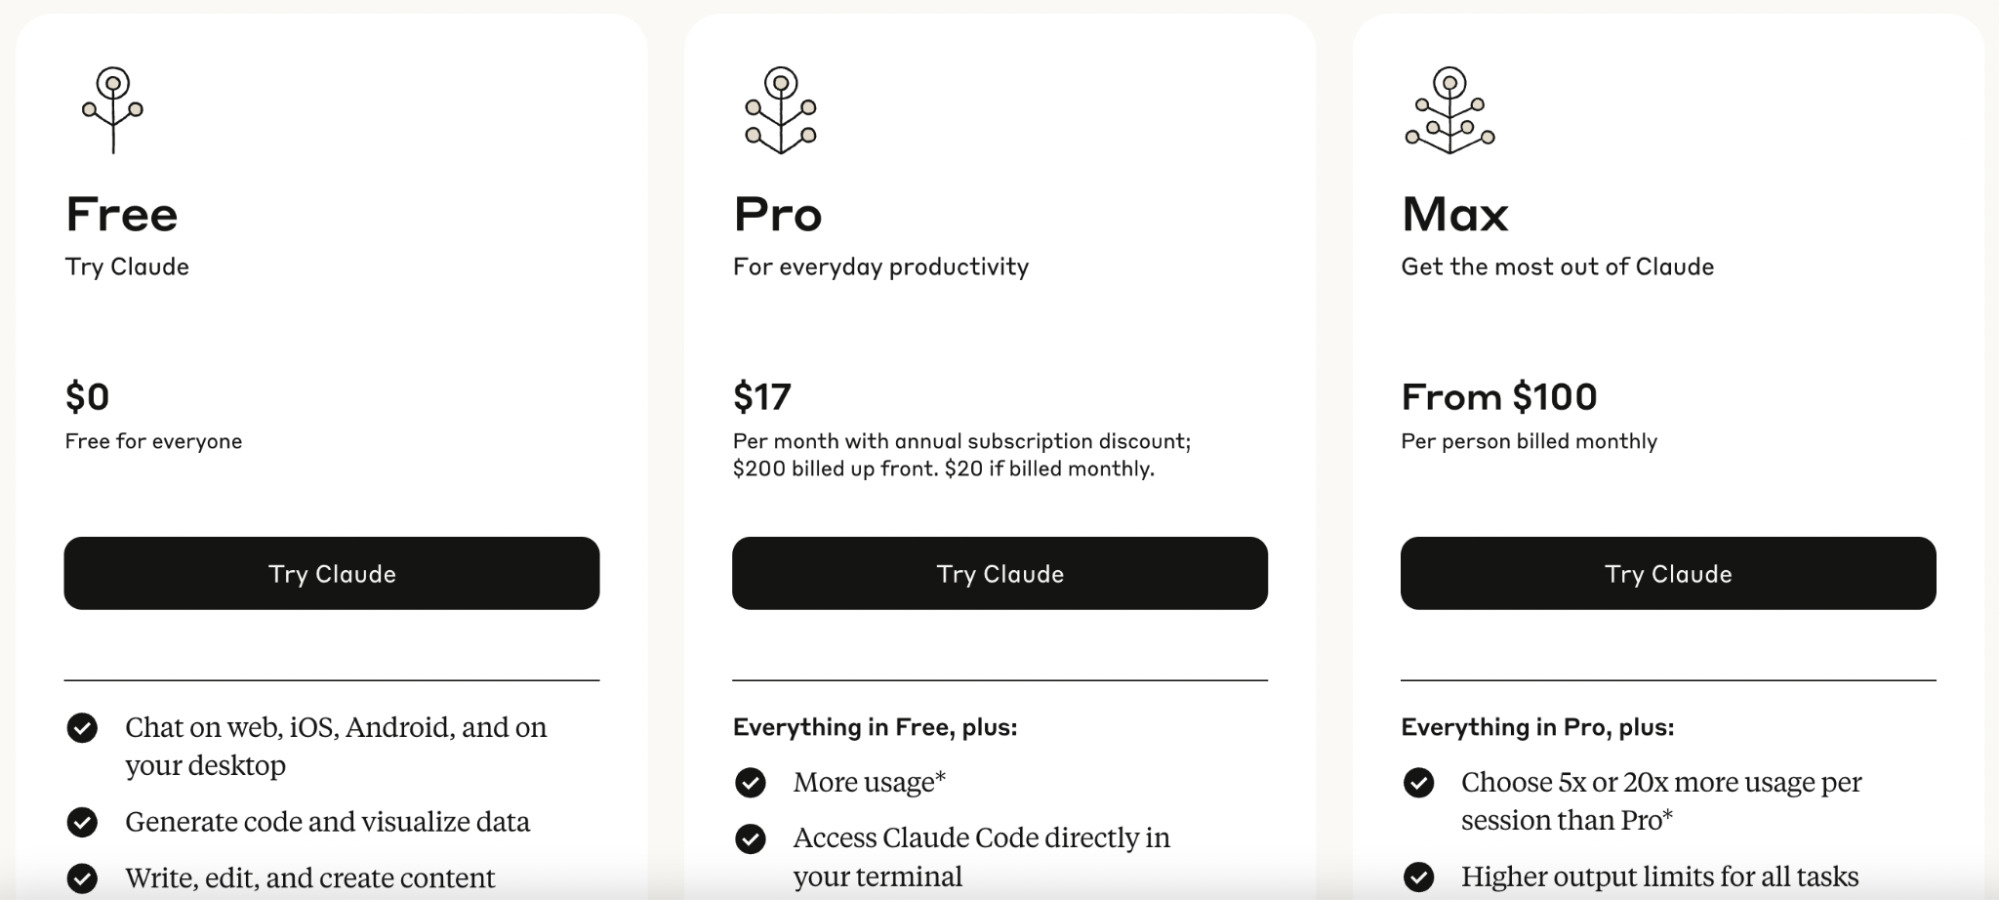Select the Free plan heading
Screen dimensions: 1999x900
click(122, 214)
